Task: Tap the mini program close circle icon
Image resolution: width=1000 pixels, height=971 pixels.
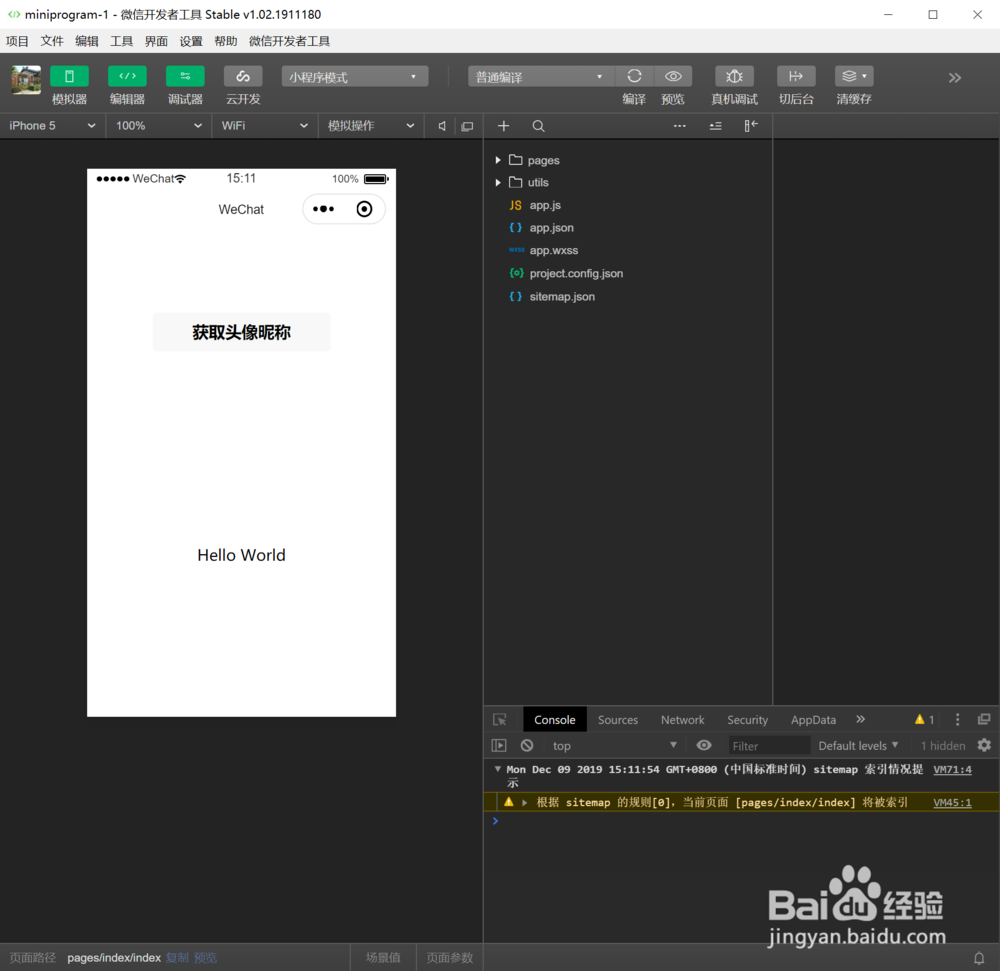Action: click(x=364, y=209)
